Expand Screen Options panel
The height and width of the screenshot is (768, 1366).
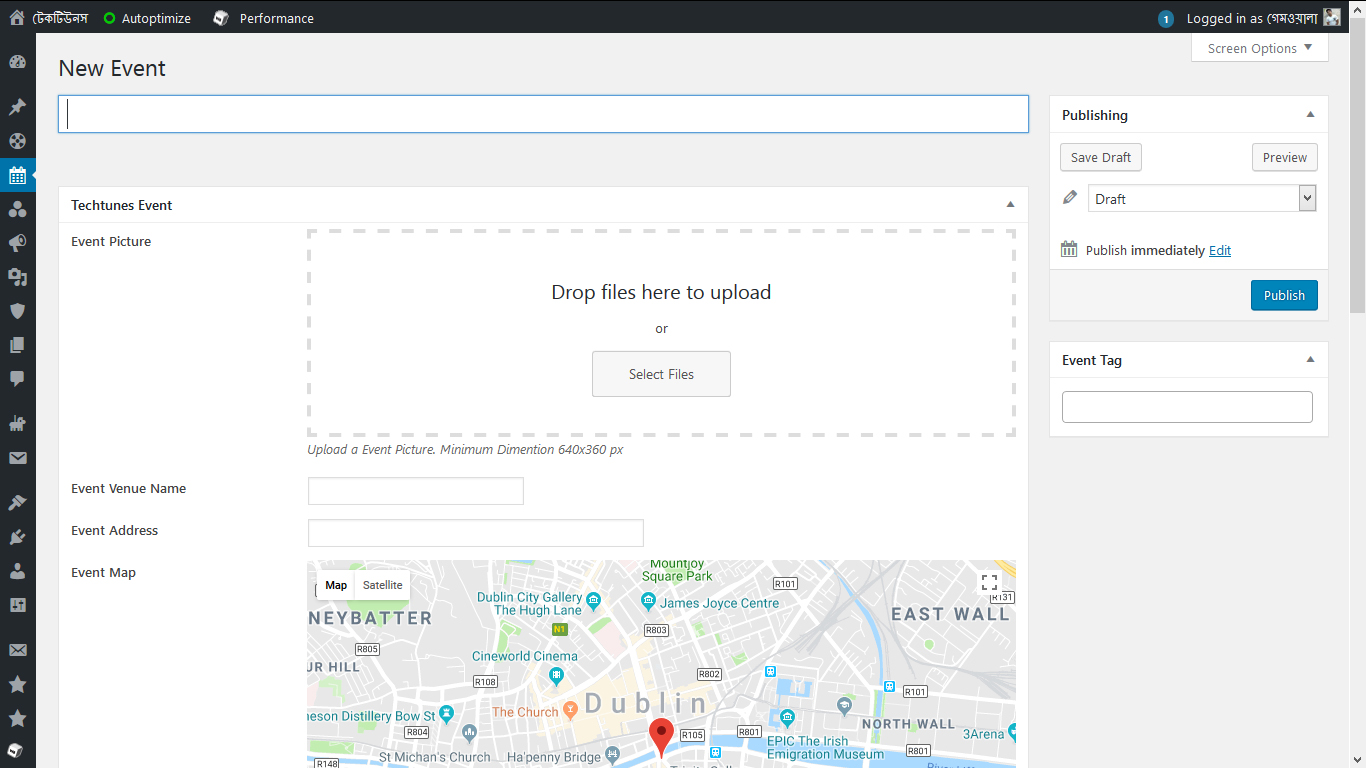tap(1259, 48)
